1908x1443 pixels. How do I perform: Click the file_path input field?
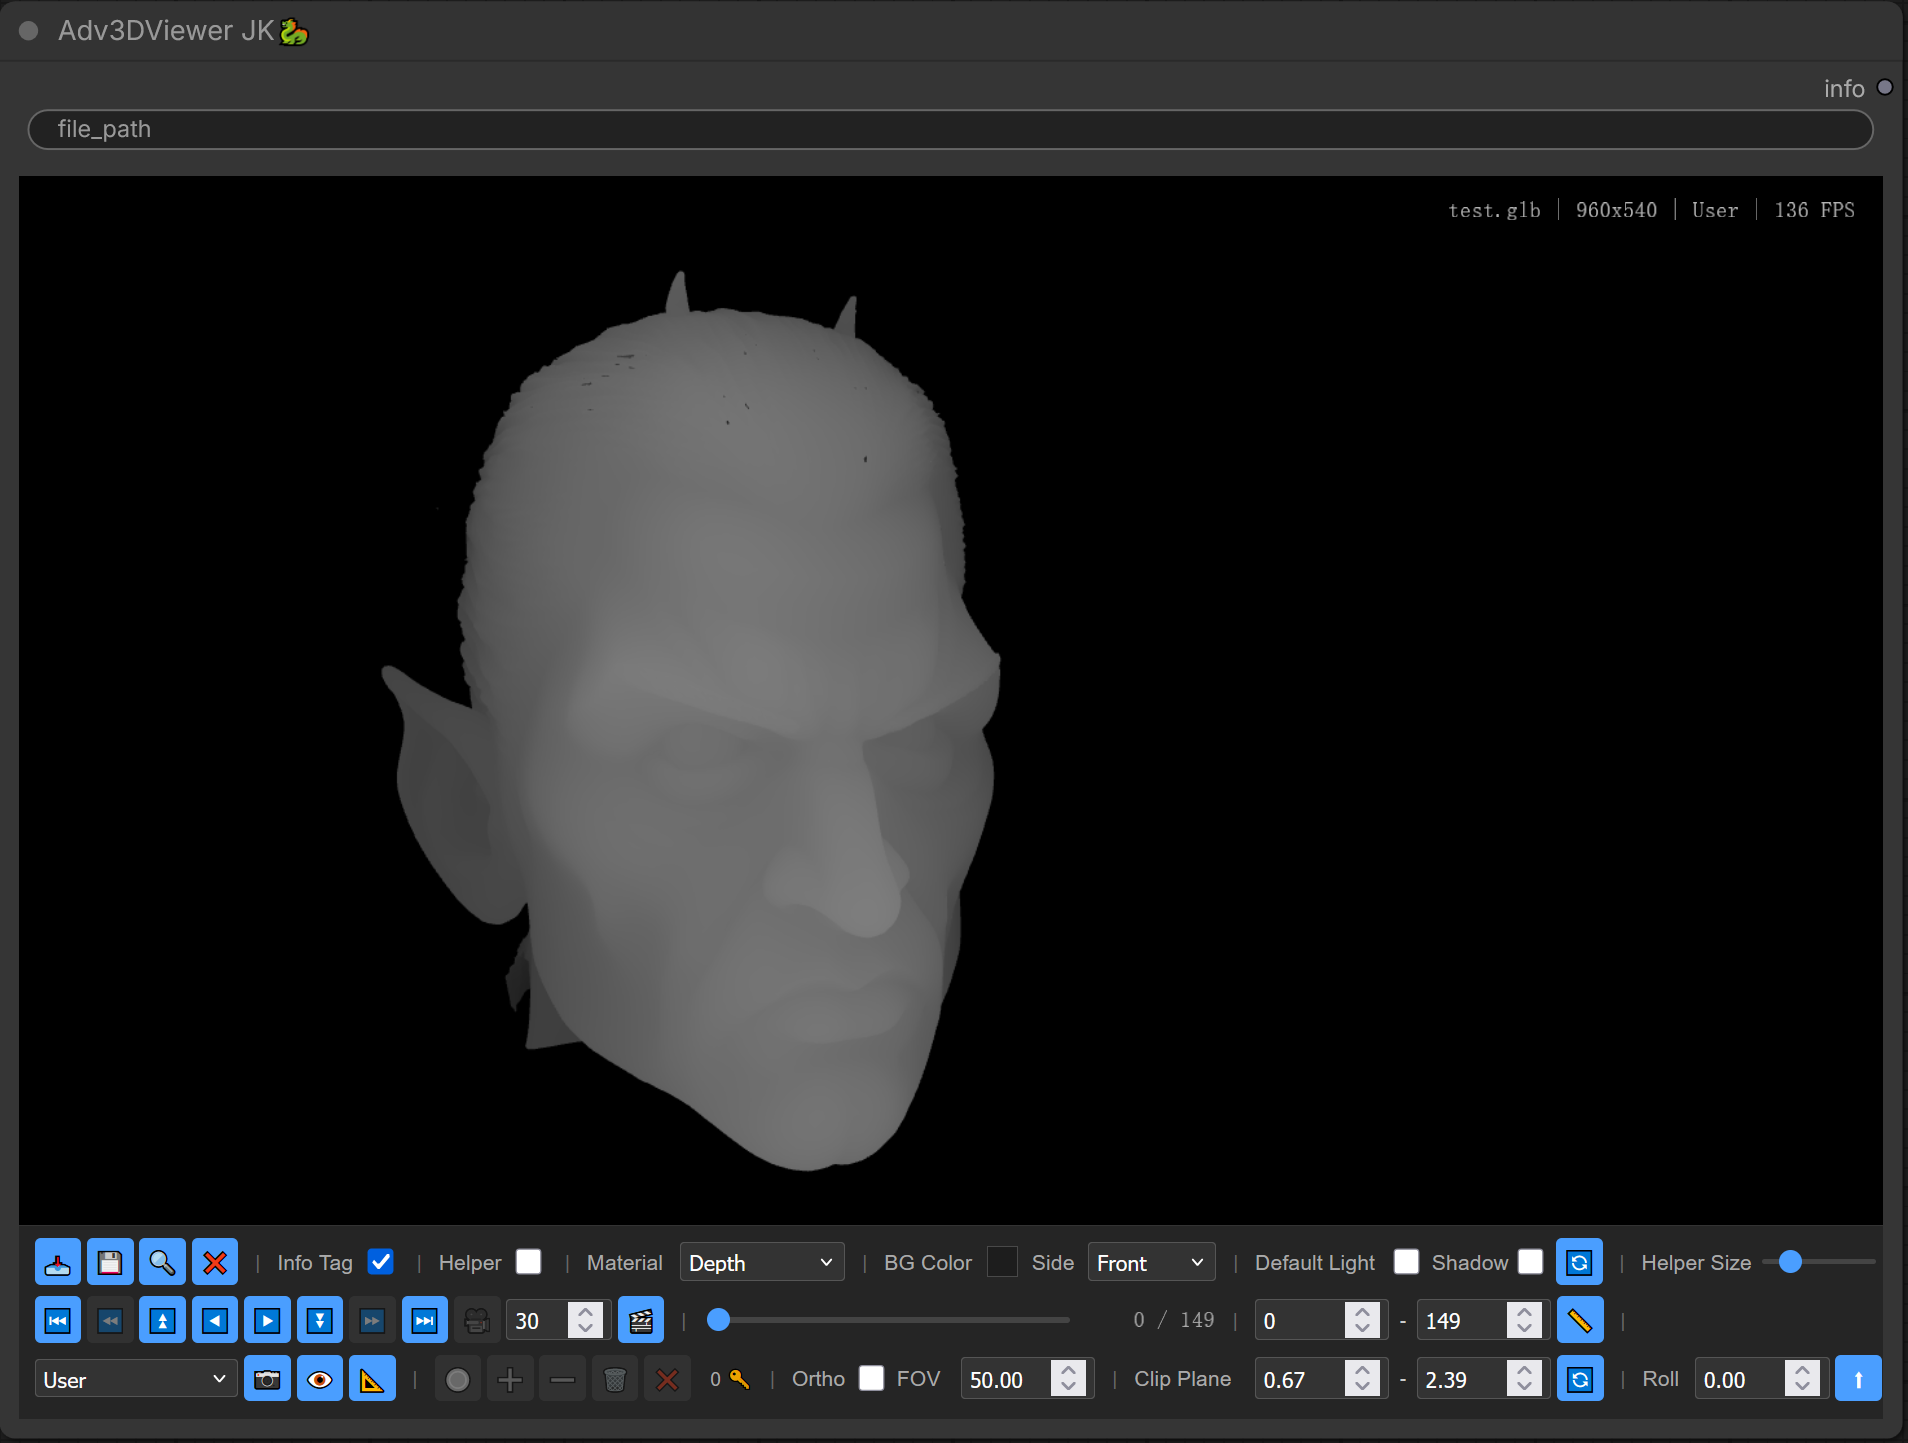point(950,129)
